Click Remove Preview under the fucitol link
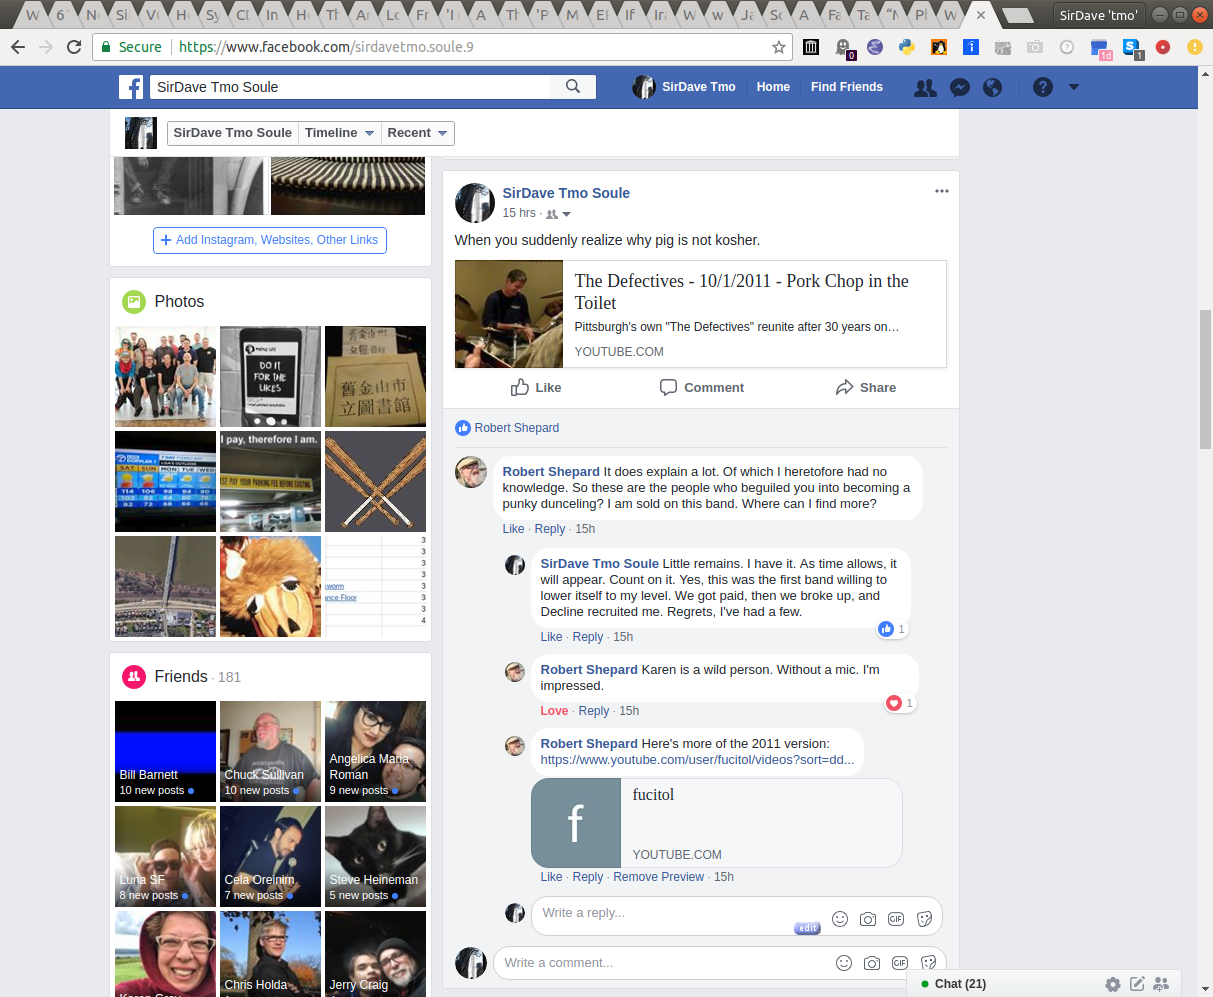This screenshot has height=997, width=1213. 658,877
